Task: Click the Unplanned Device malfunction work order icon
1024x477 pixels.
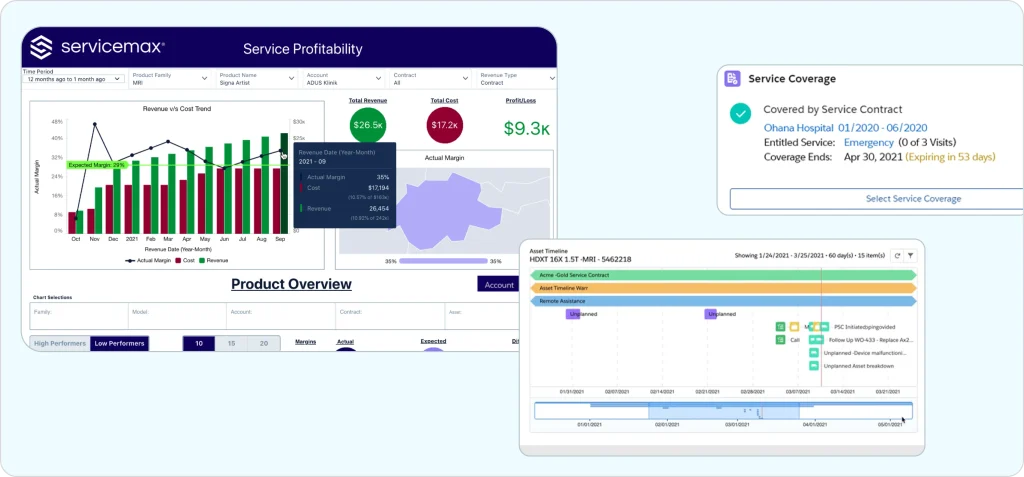Action: click(814, 353)
